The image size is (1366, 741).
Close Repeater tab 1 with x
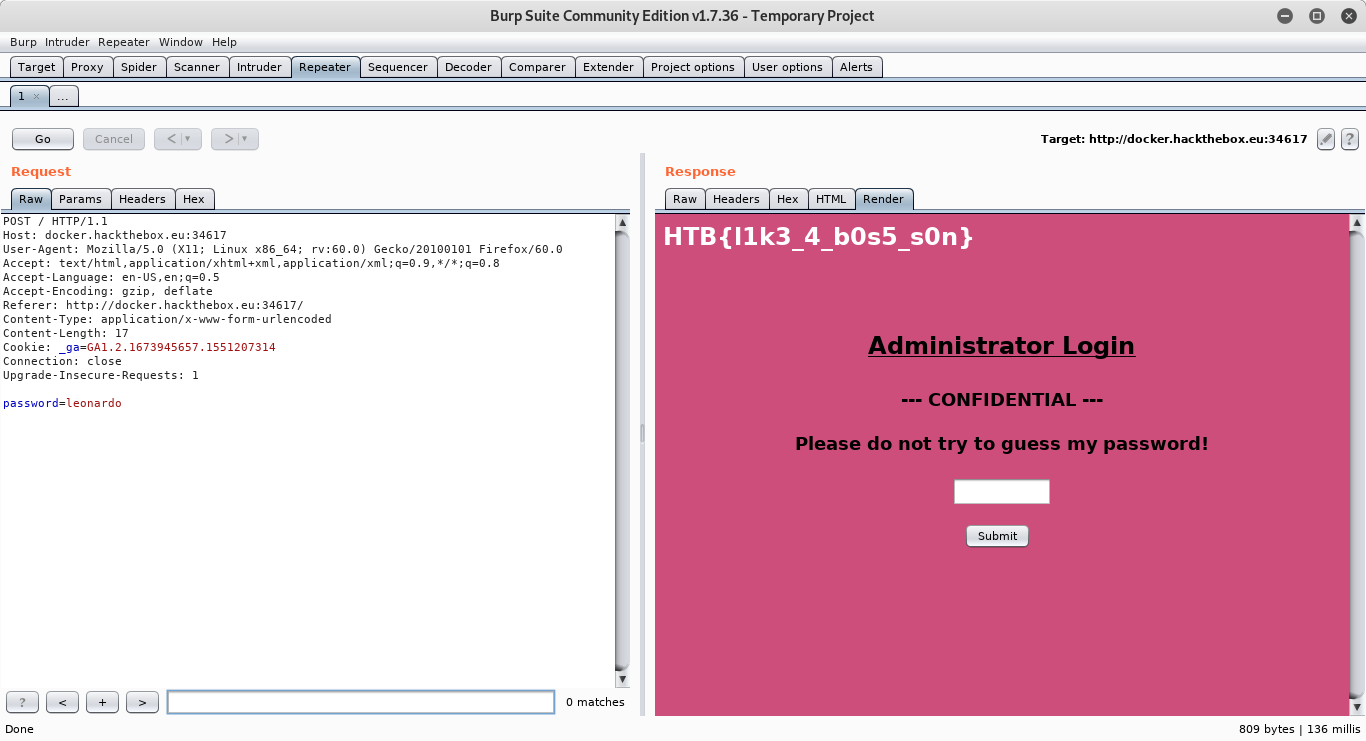click(x=36, y=97)
